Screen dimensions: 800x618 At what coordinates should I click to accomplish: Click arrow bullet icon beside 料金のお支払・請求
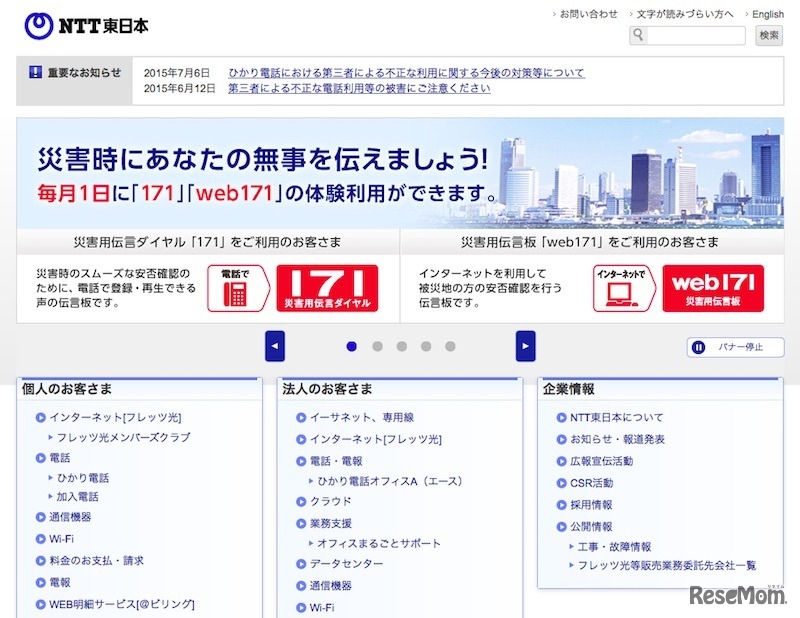pos(40,561)
